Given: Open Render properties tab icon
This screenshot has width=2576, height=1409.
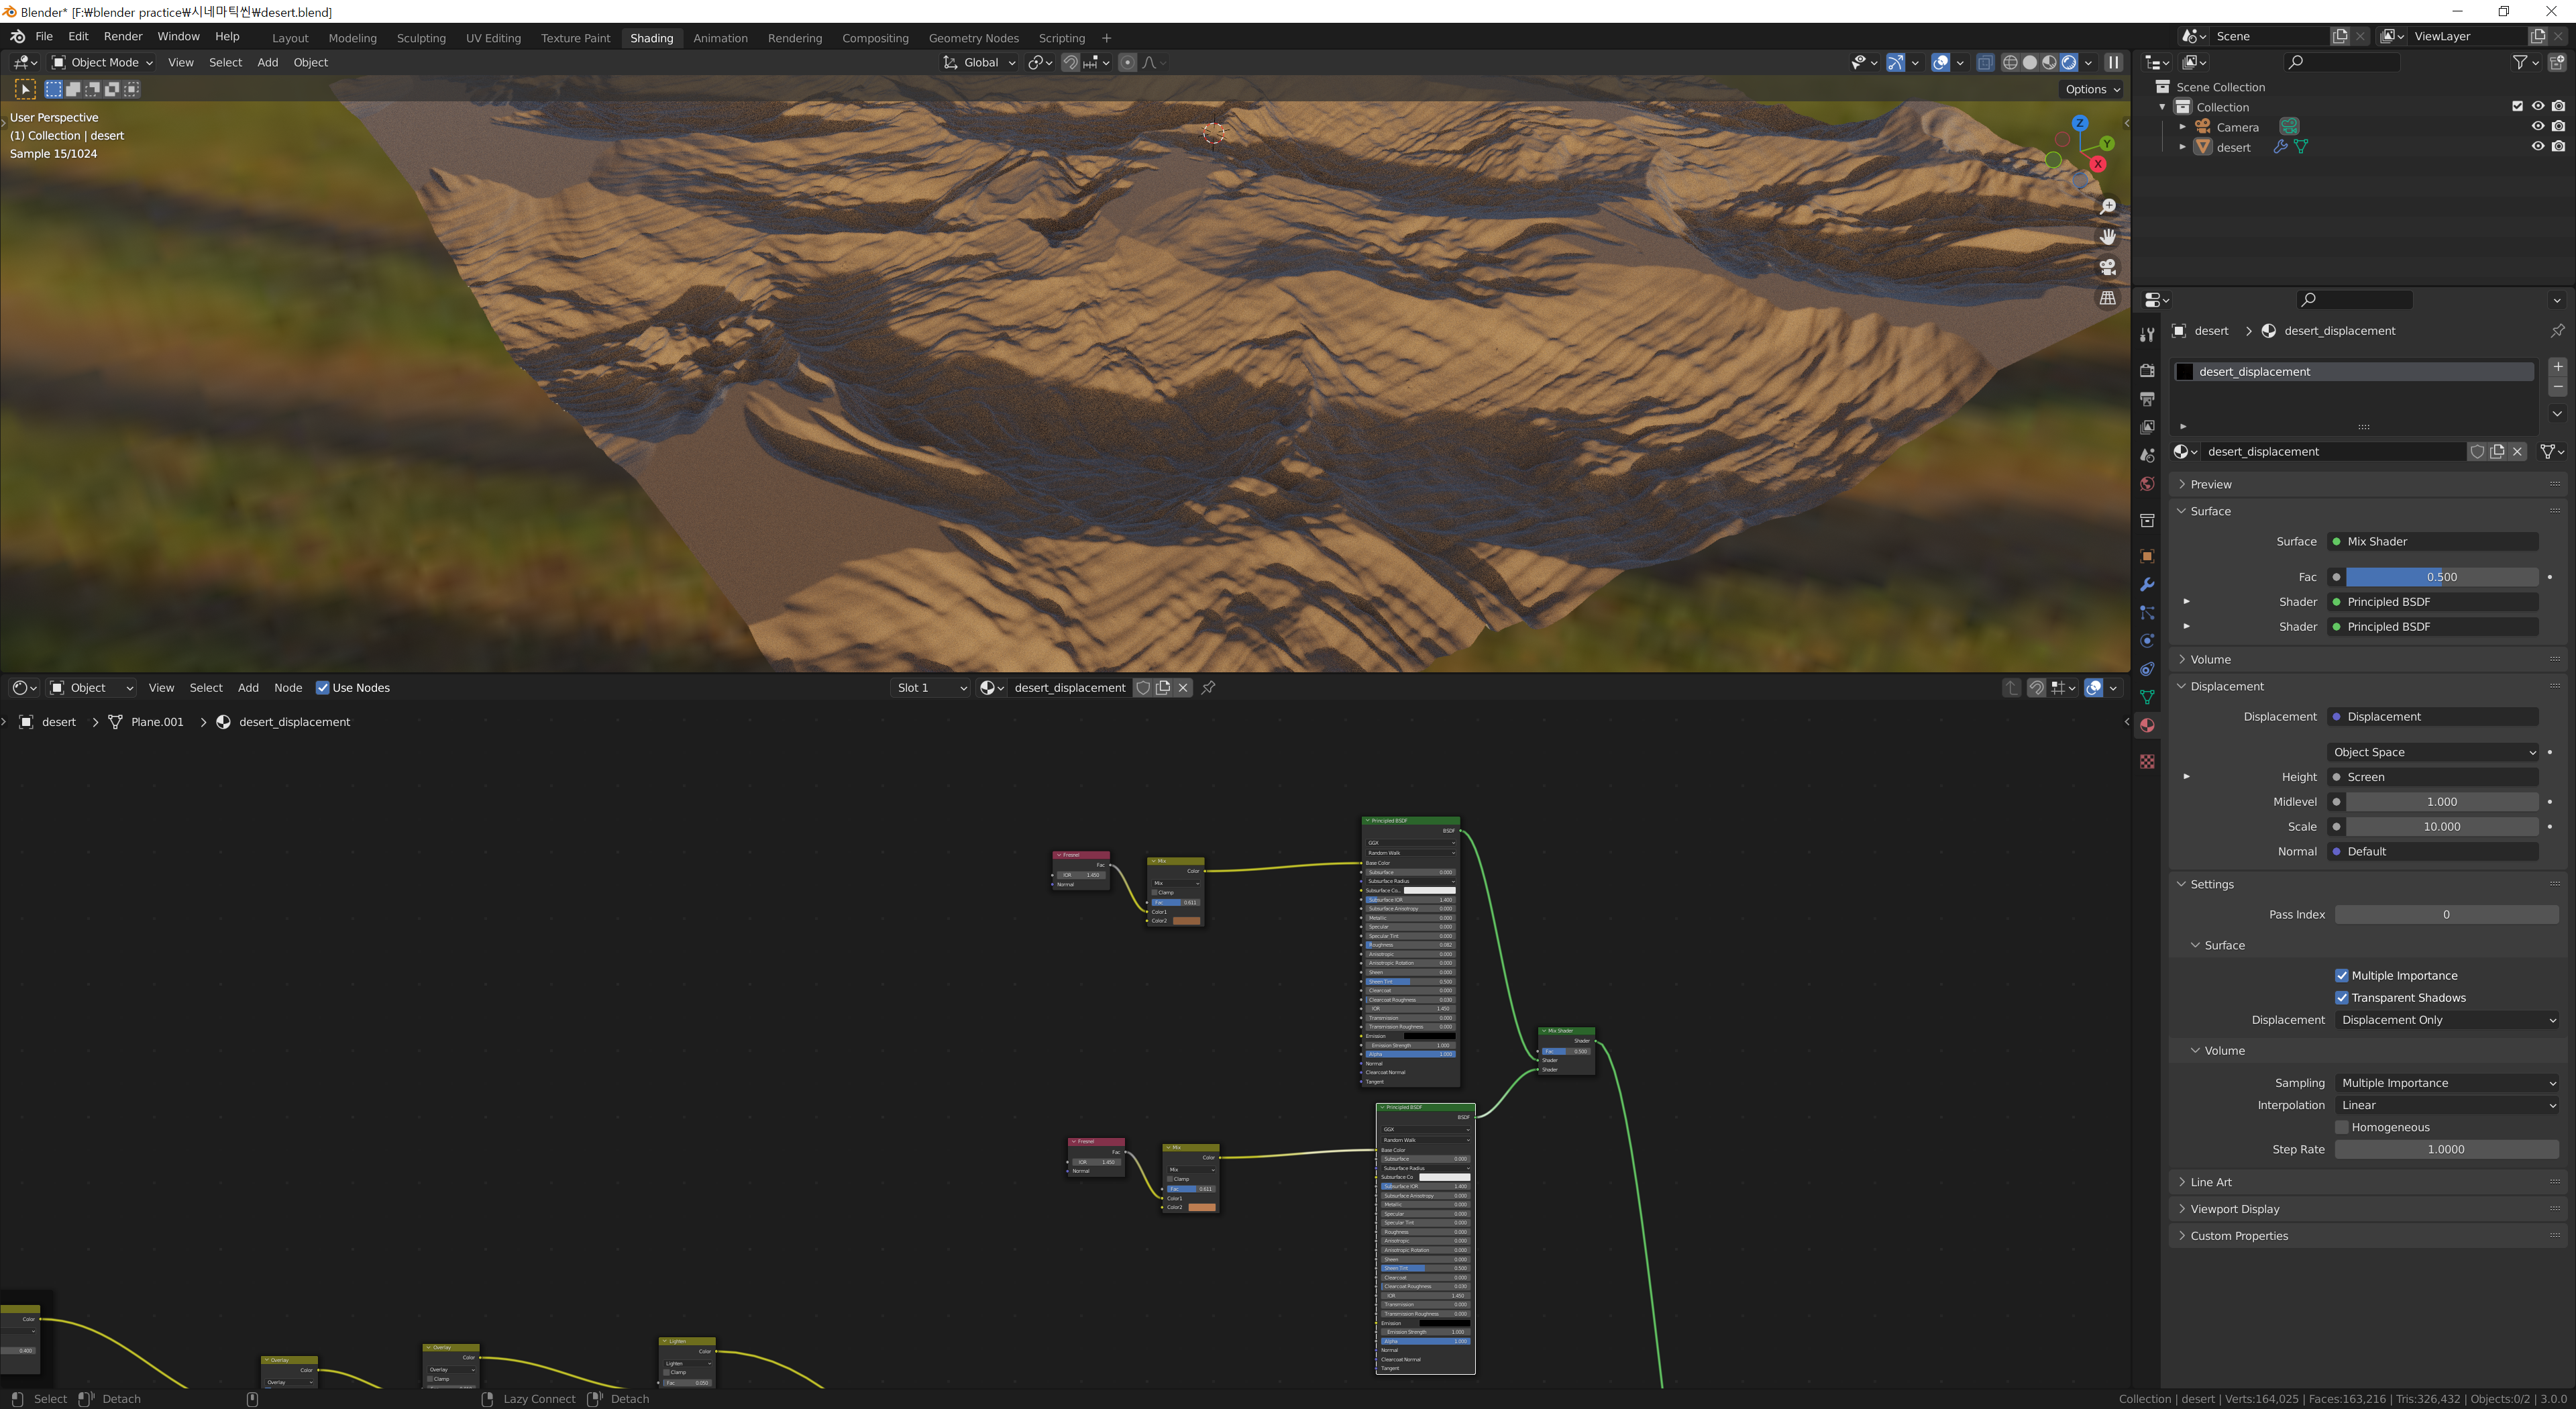Looking at the screenshot, I should click(2146, 370).
